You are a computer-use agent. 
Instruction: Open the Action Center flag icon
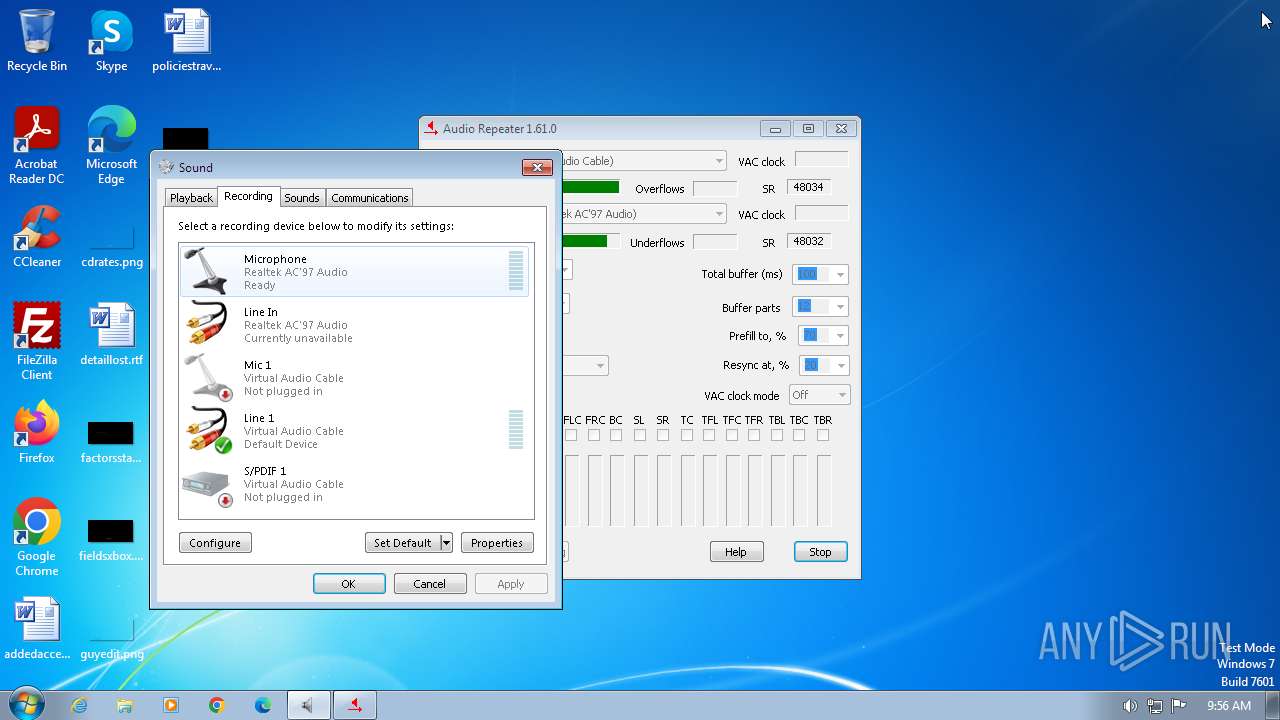pyautogui.click(x=1179, y=706)
